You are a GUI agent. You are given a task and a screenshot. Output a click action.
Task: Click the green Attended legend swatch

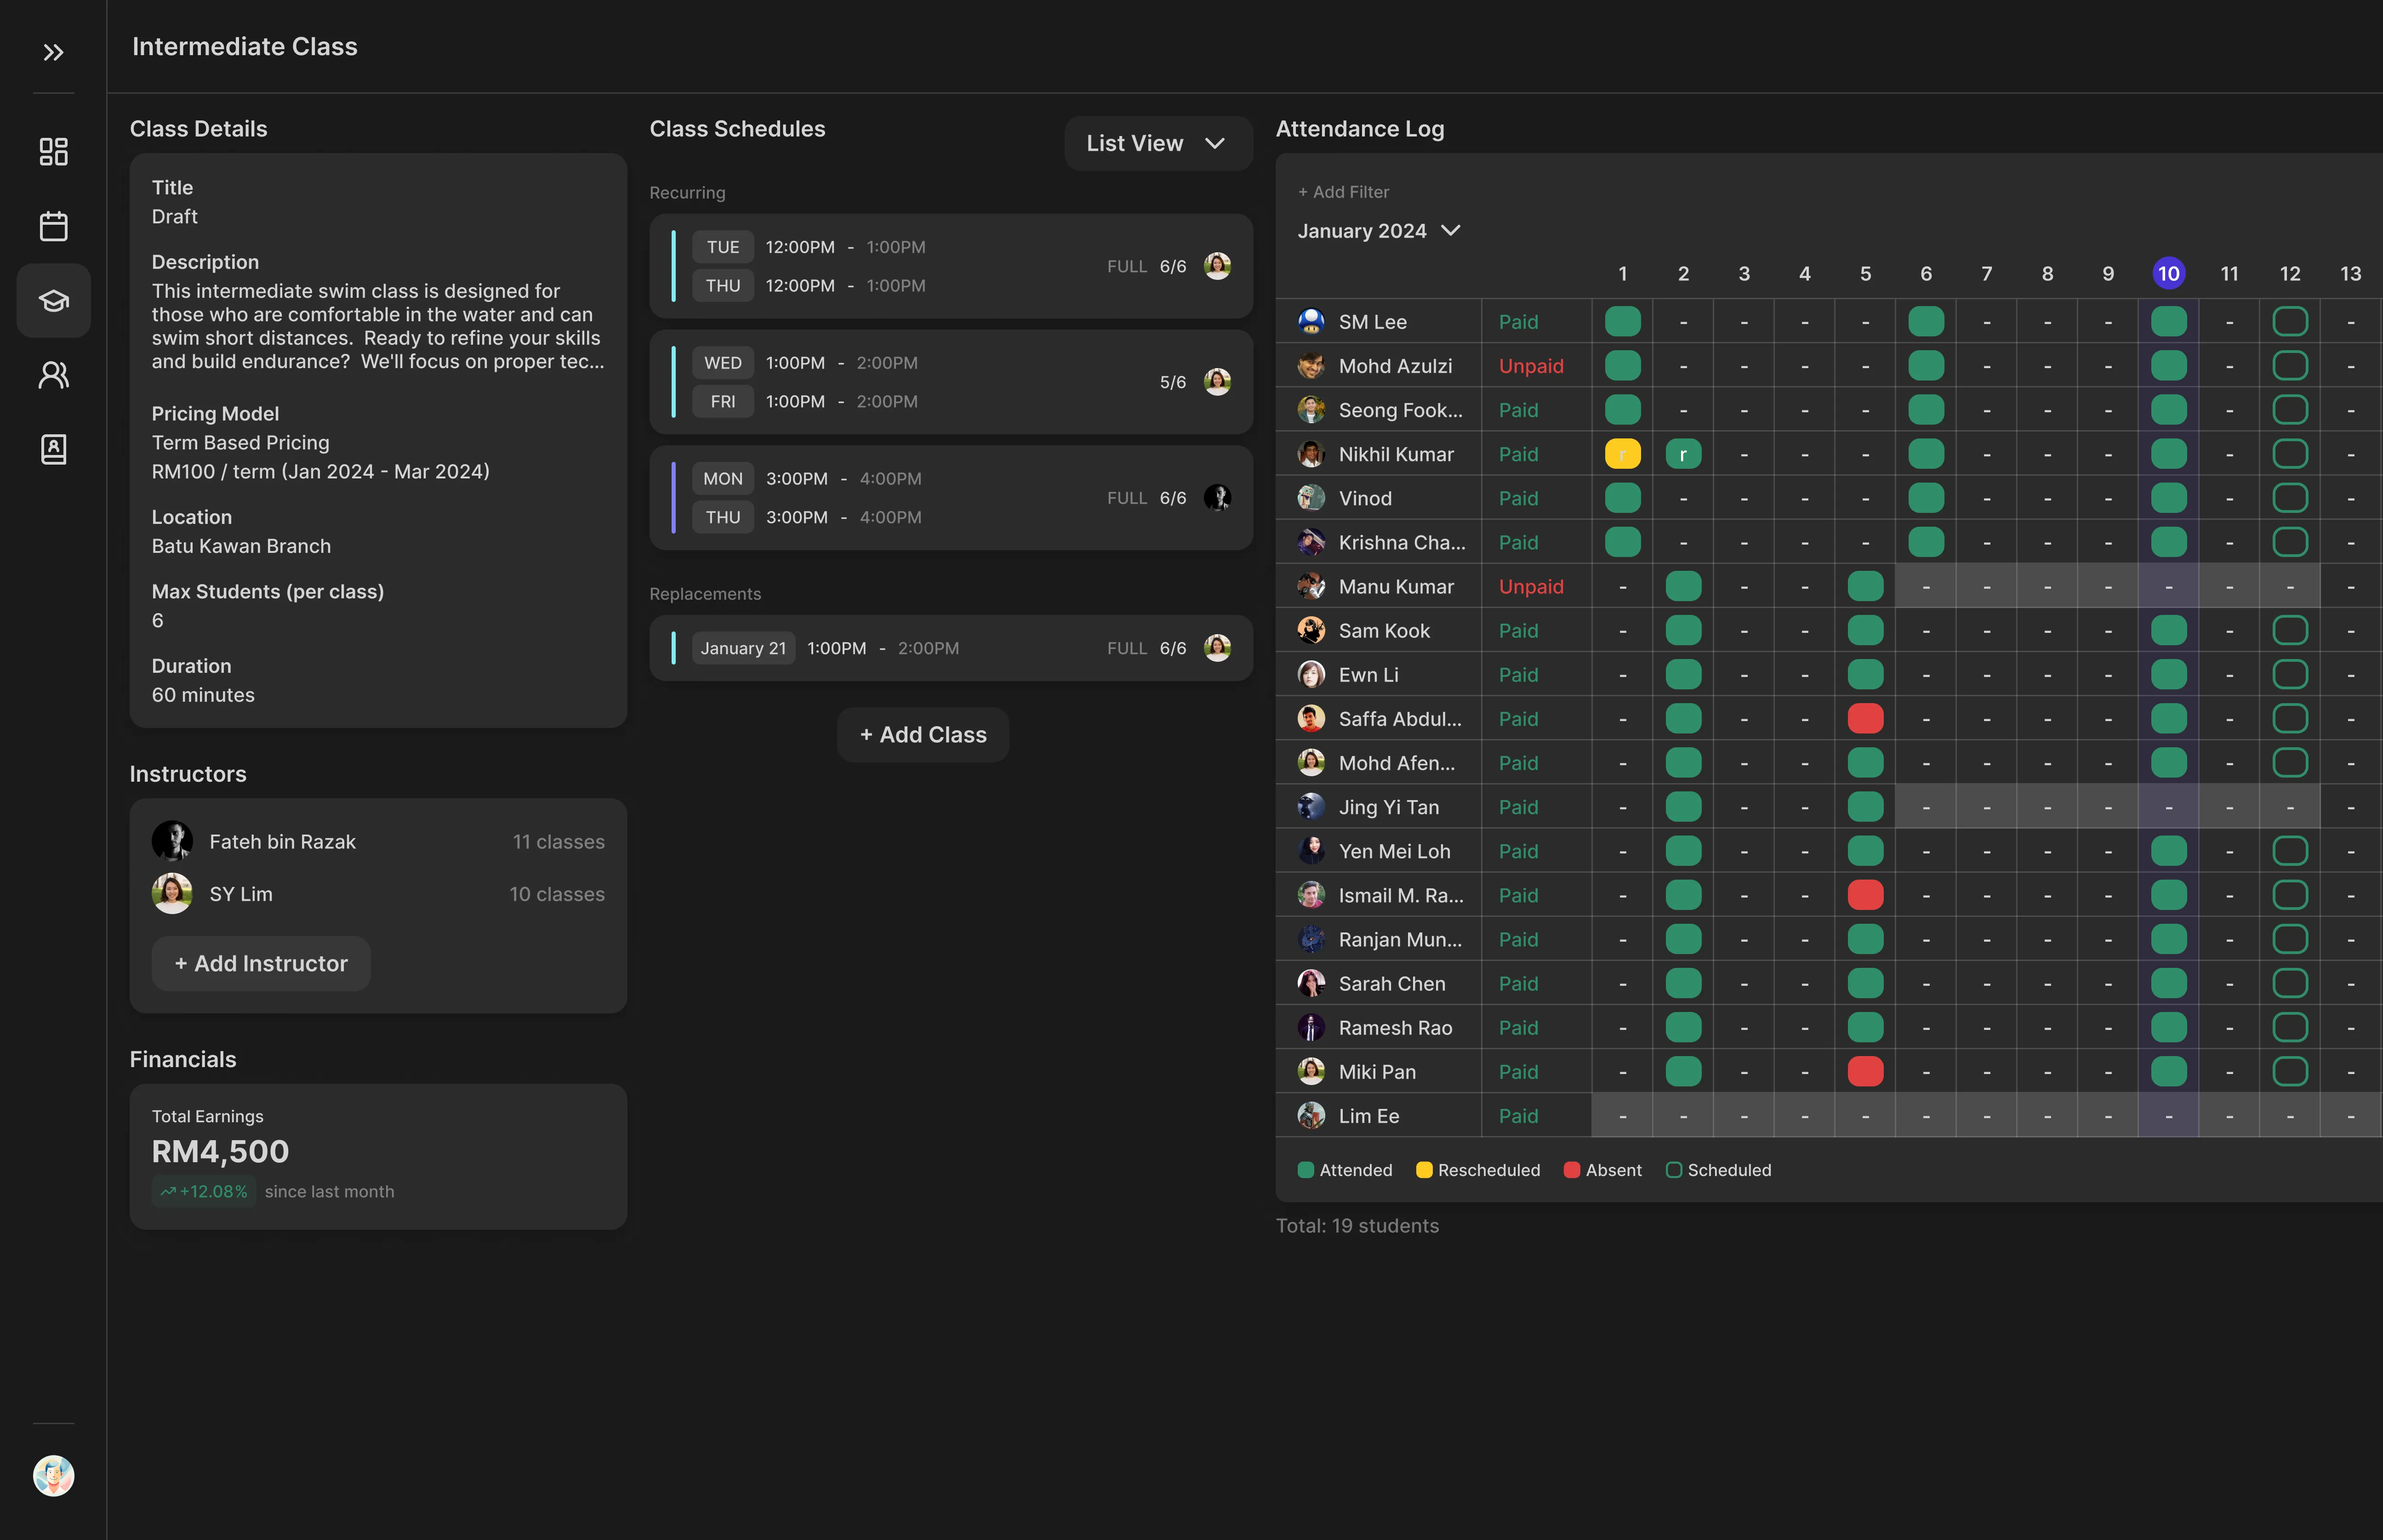1305,1170
